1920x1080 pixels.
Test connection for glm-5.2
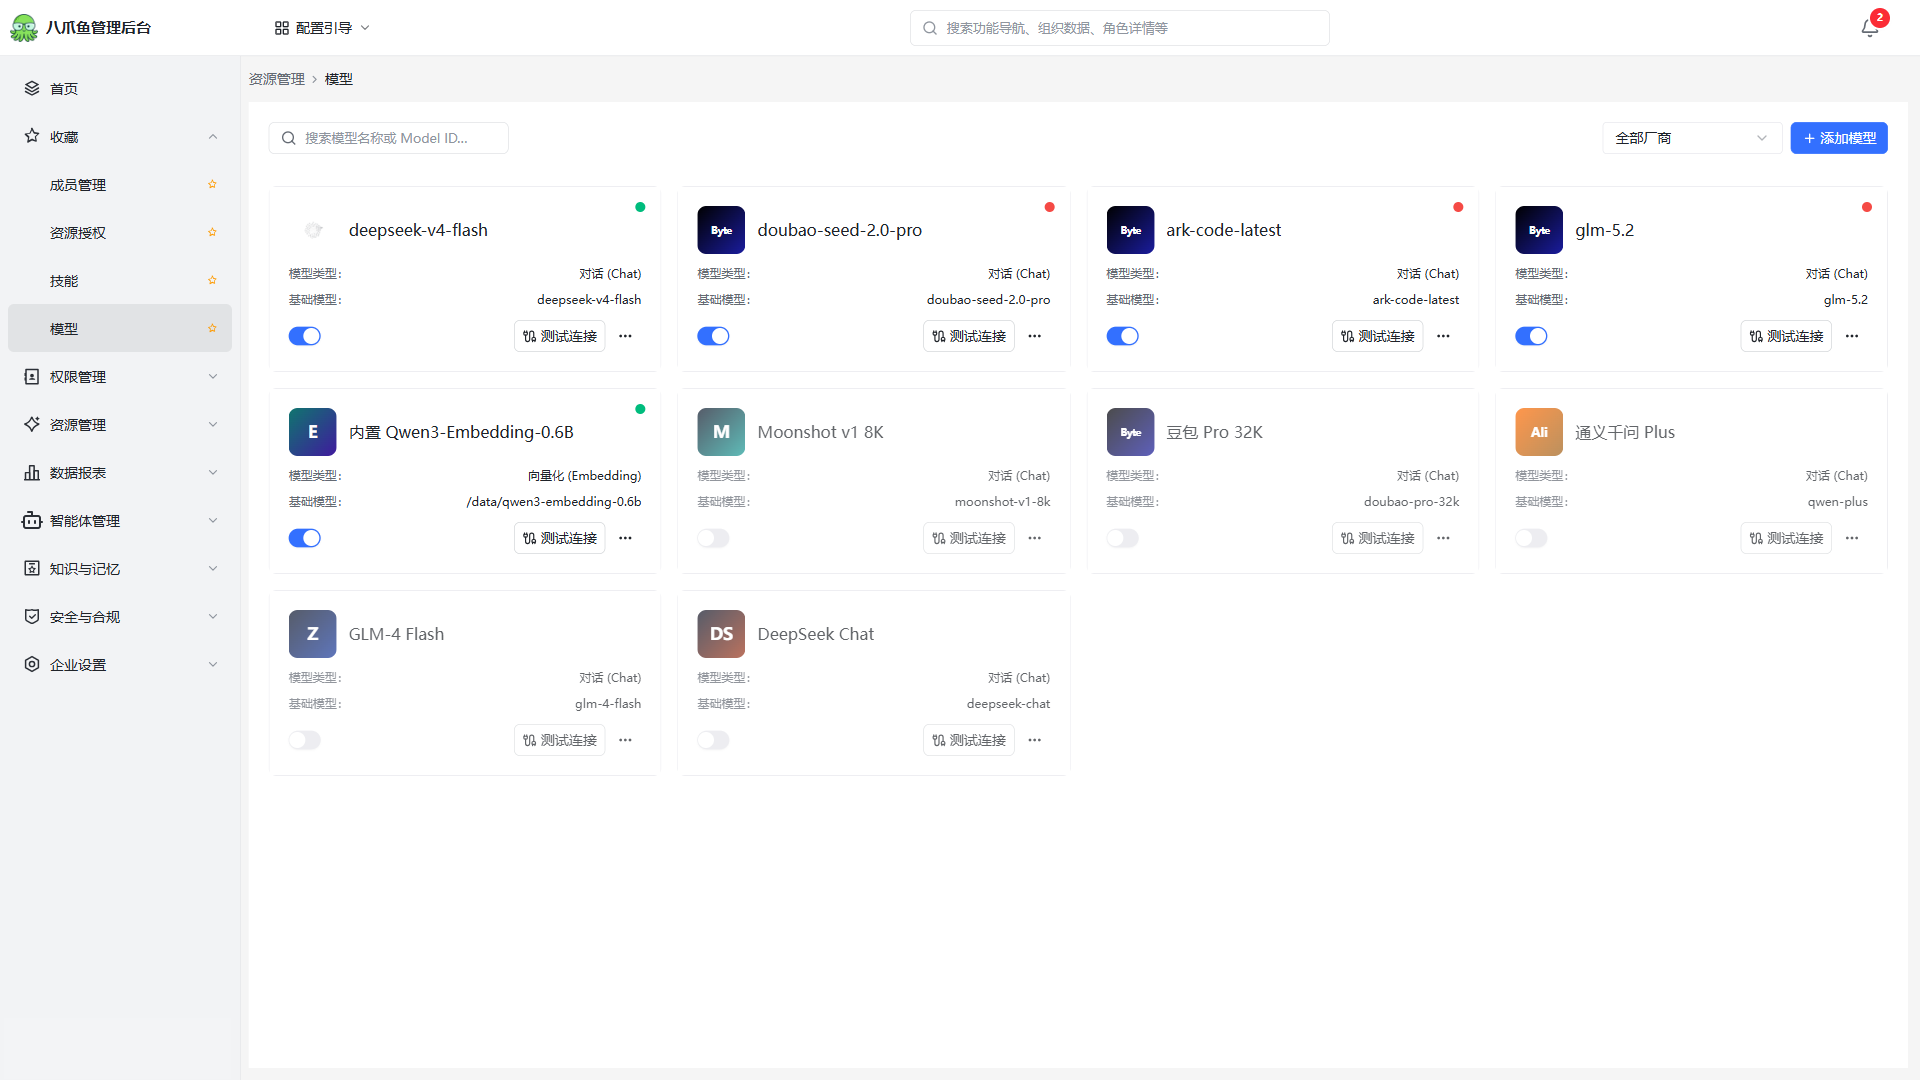click(x=1786, y=336)
